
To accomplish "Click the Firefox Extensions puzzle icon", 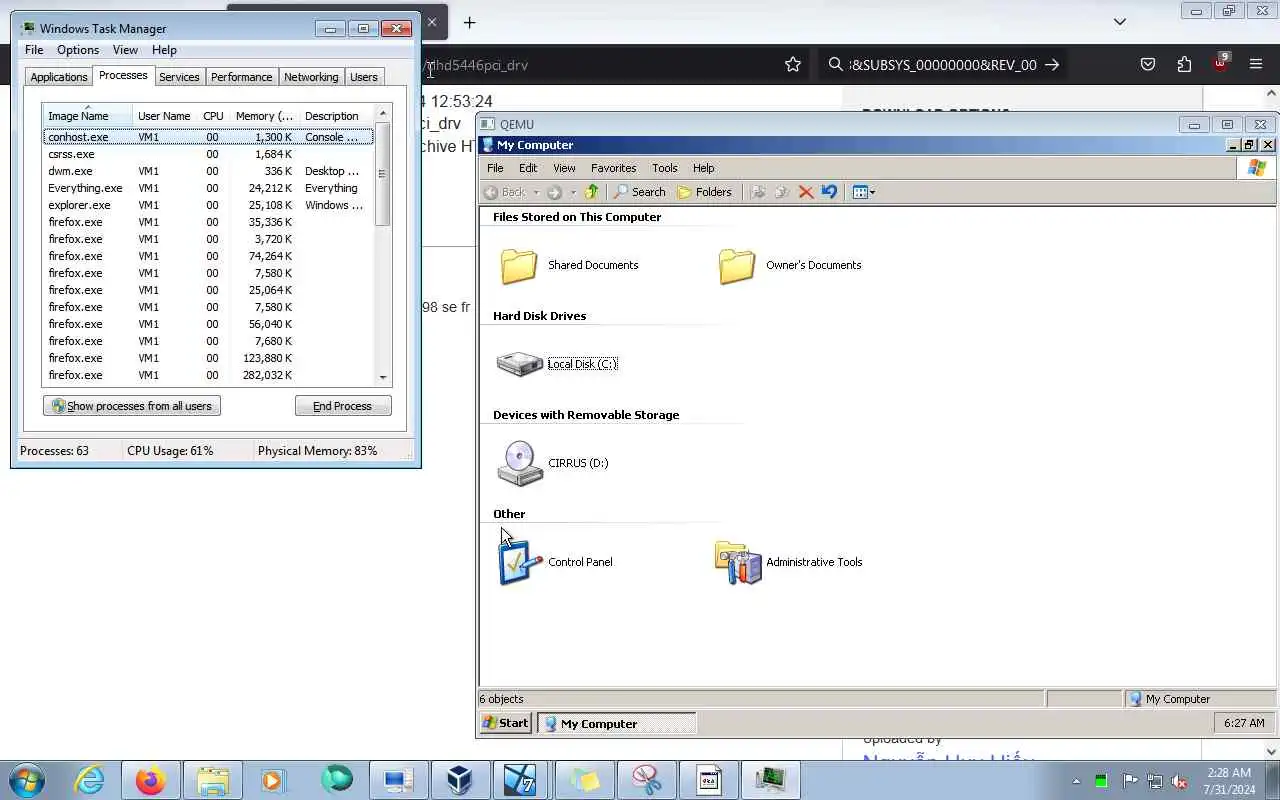I will (1184, 64).
